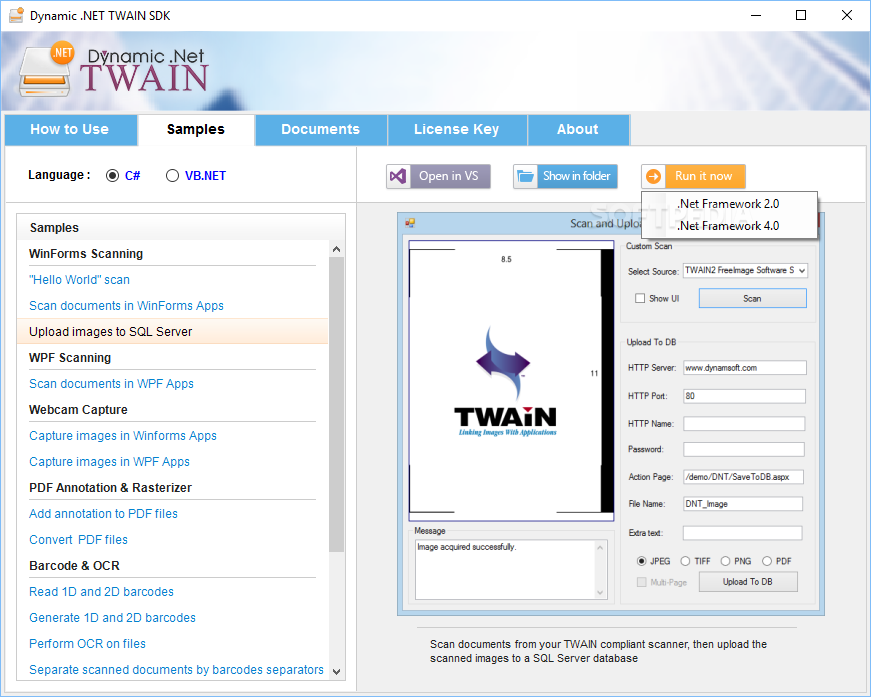Select the VB.NET language radio button
Viewport: 871px width, 697px height.
pos(172,175)
